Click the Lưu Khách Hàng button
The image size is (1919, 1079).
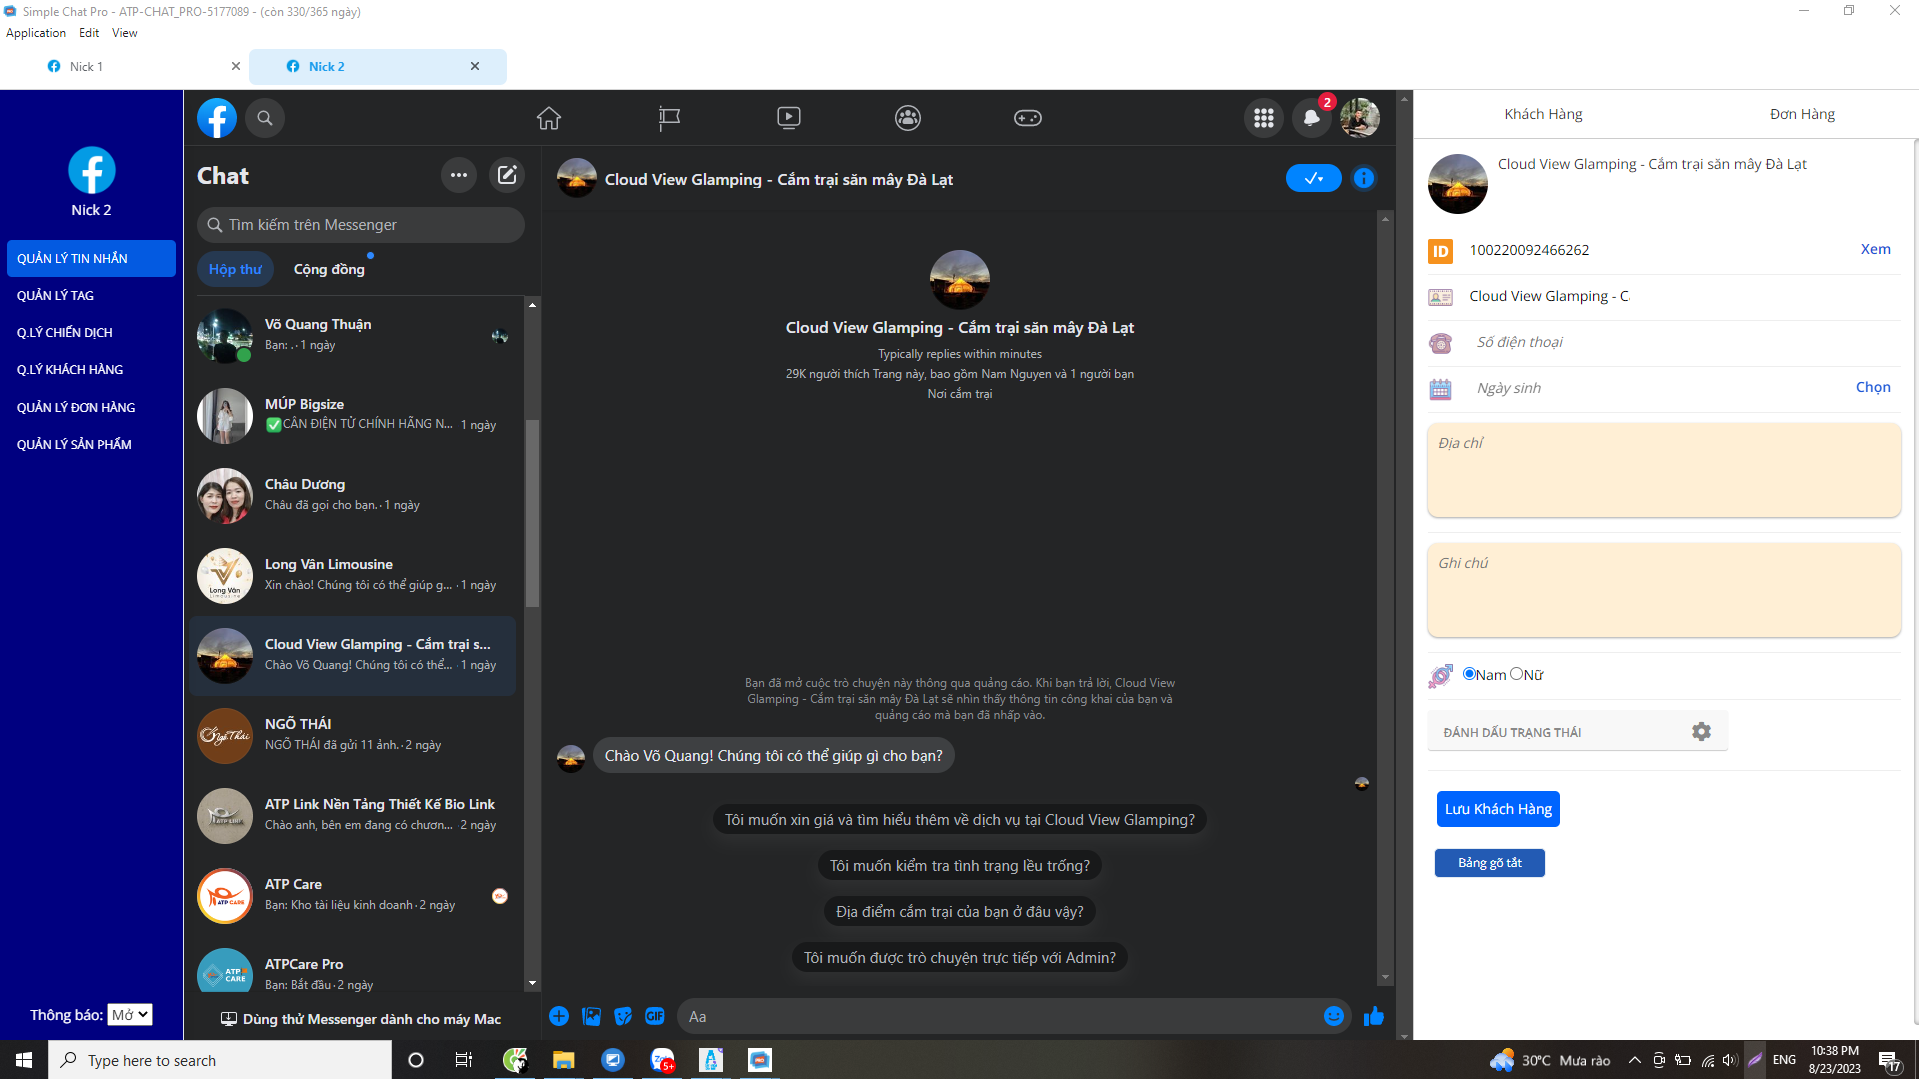click(1498, 809)
